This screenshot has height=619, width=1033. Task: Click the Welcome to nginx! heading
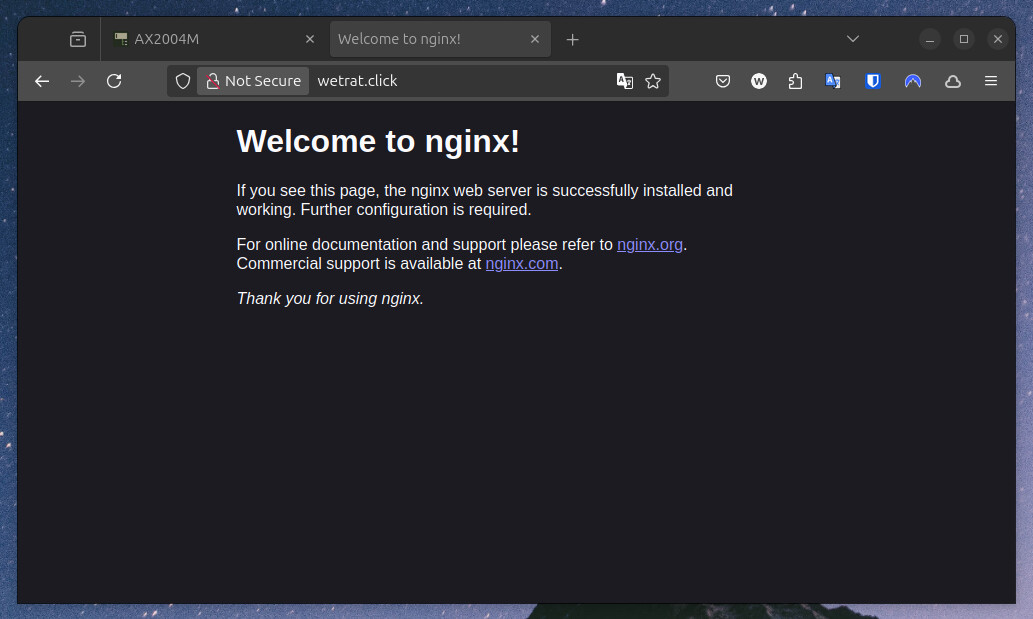[378, 141]
